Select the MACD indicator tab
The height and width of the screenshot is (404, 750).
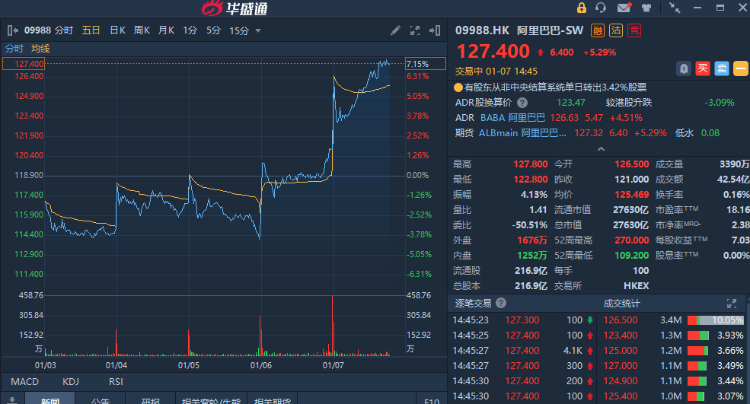point(24,381)
